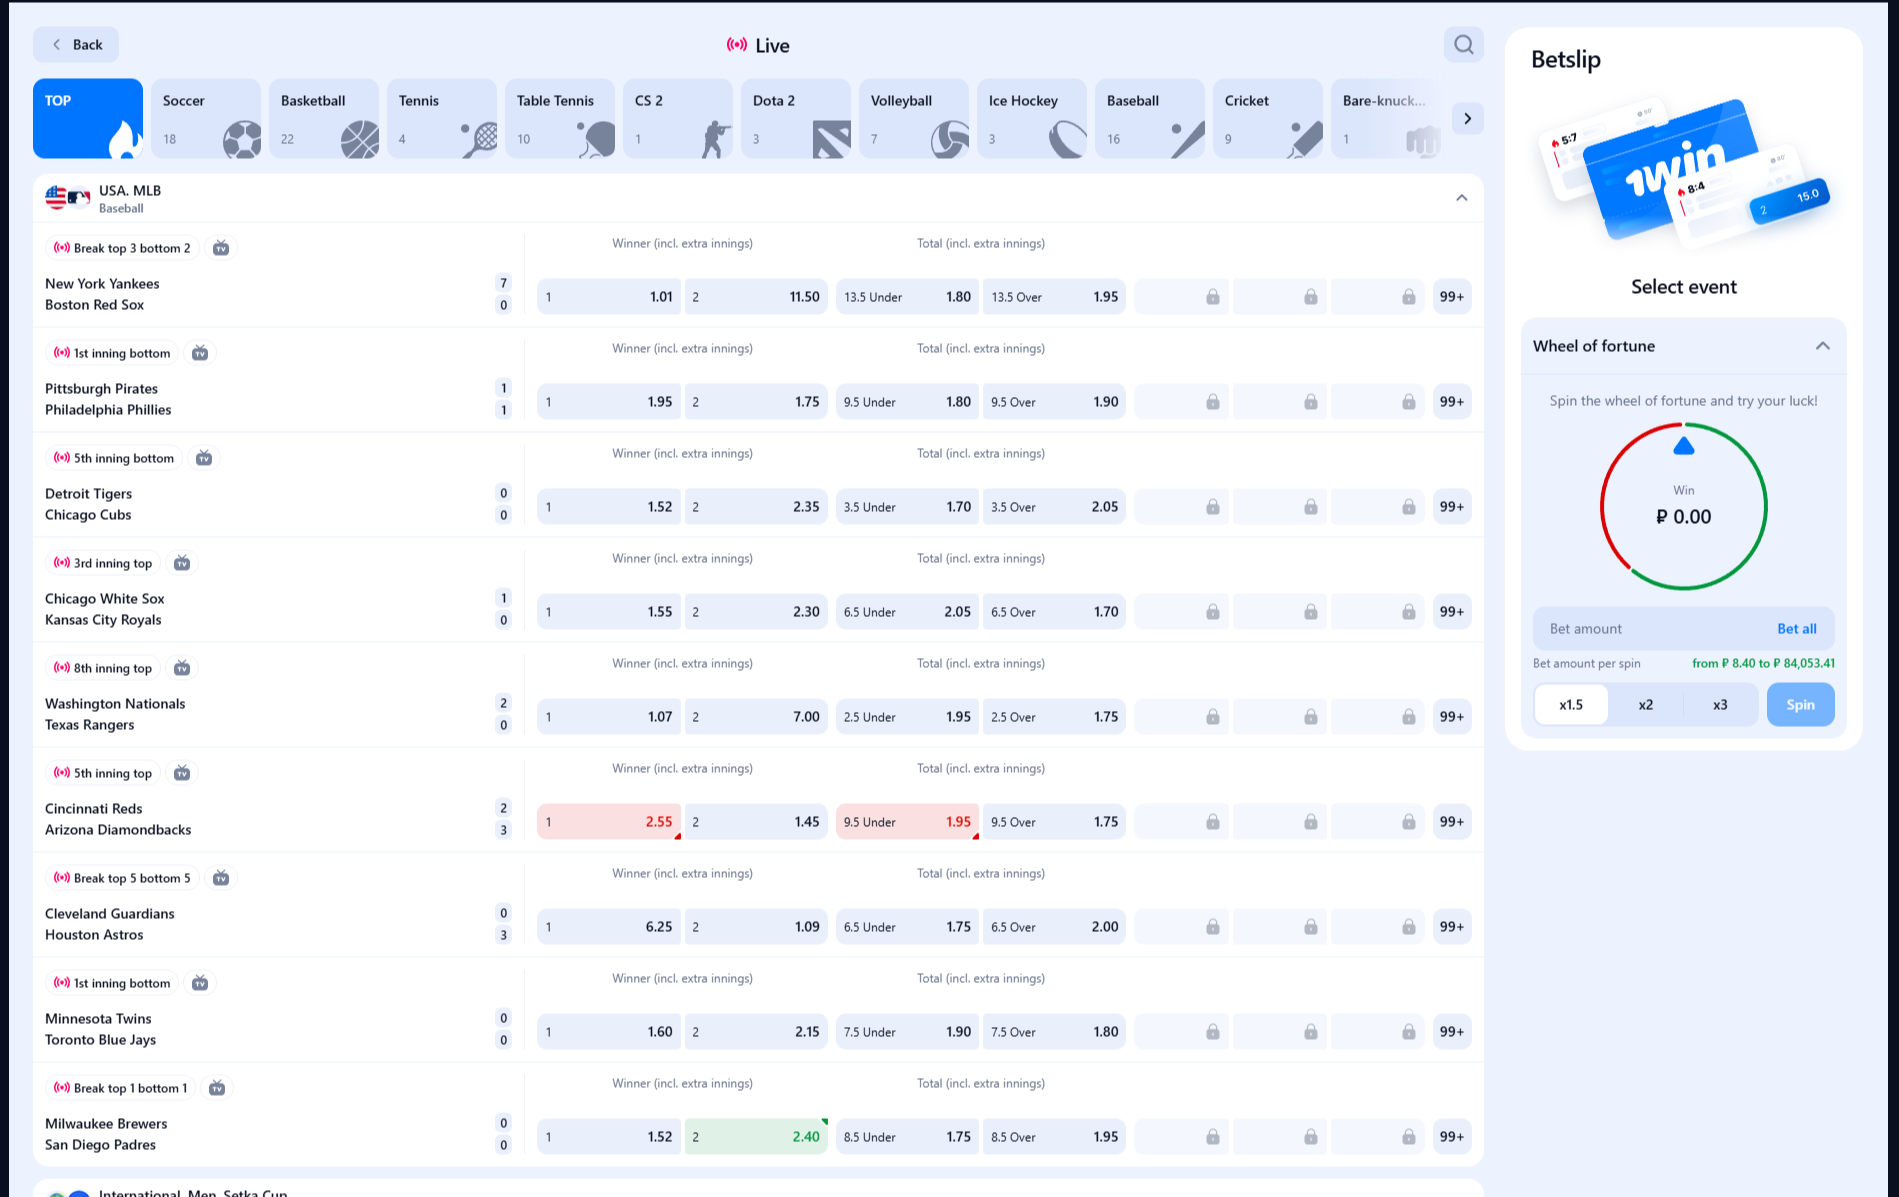Expand 99+ markets for Nationals vs Rangers
1899x1197 pixels.
(1451, 717)
